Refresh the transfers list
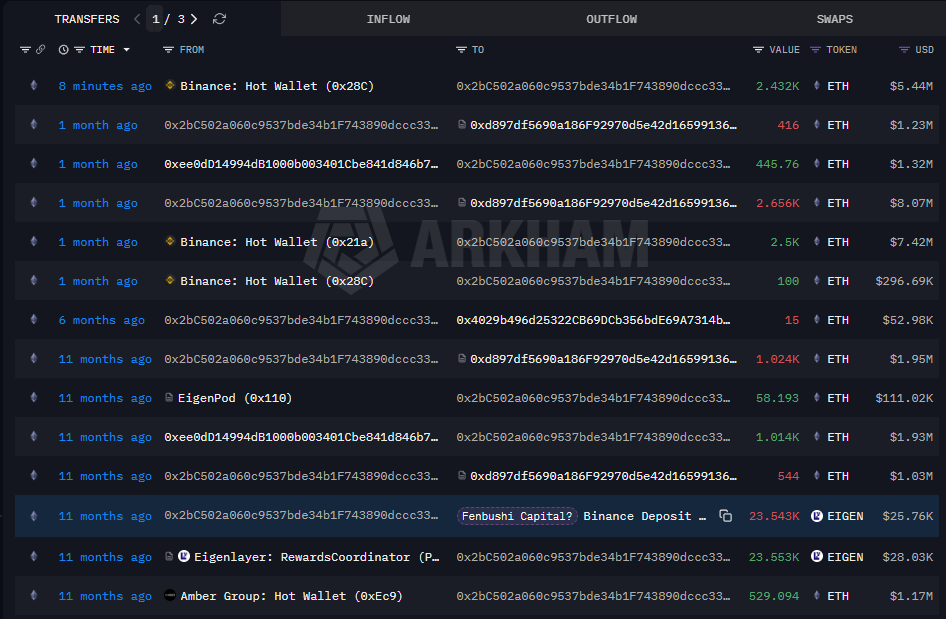946x619 pixels. [220, 19]
